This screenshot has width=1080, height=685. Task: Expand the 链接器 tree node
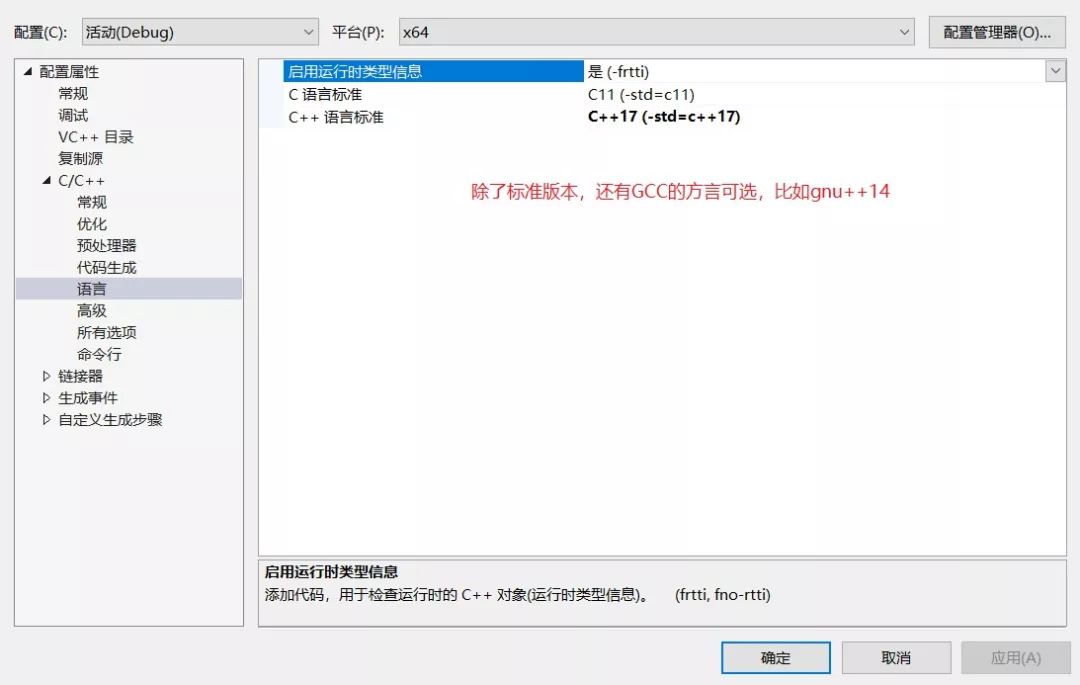pos(45,376)
